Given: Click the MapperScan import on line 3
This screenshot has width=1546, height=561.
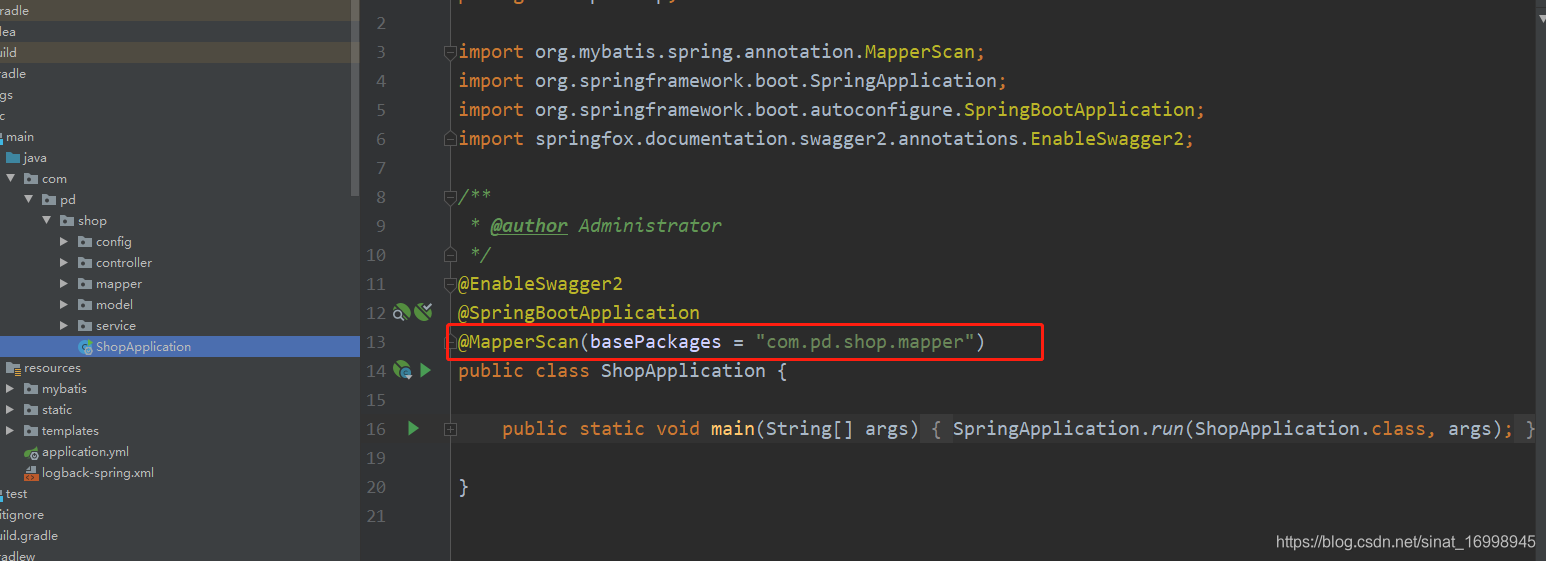Looking at the screenshot, I should (920, 52).
